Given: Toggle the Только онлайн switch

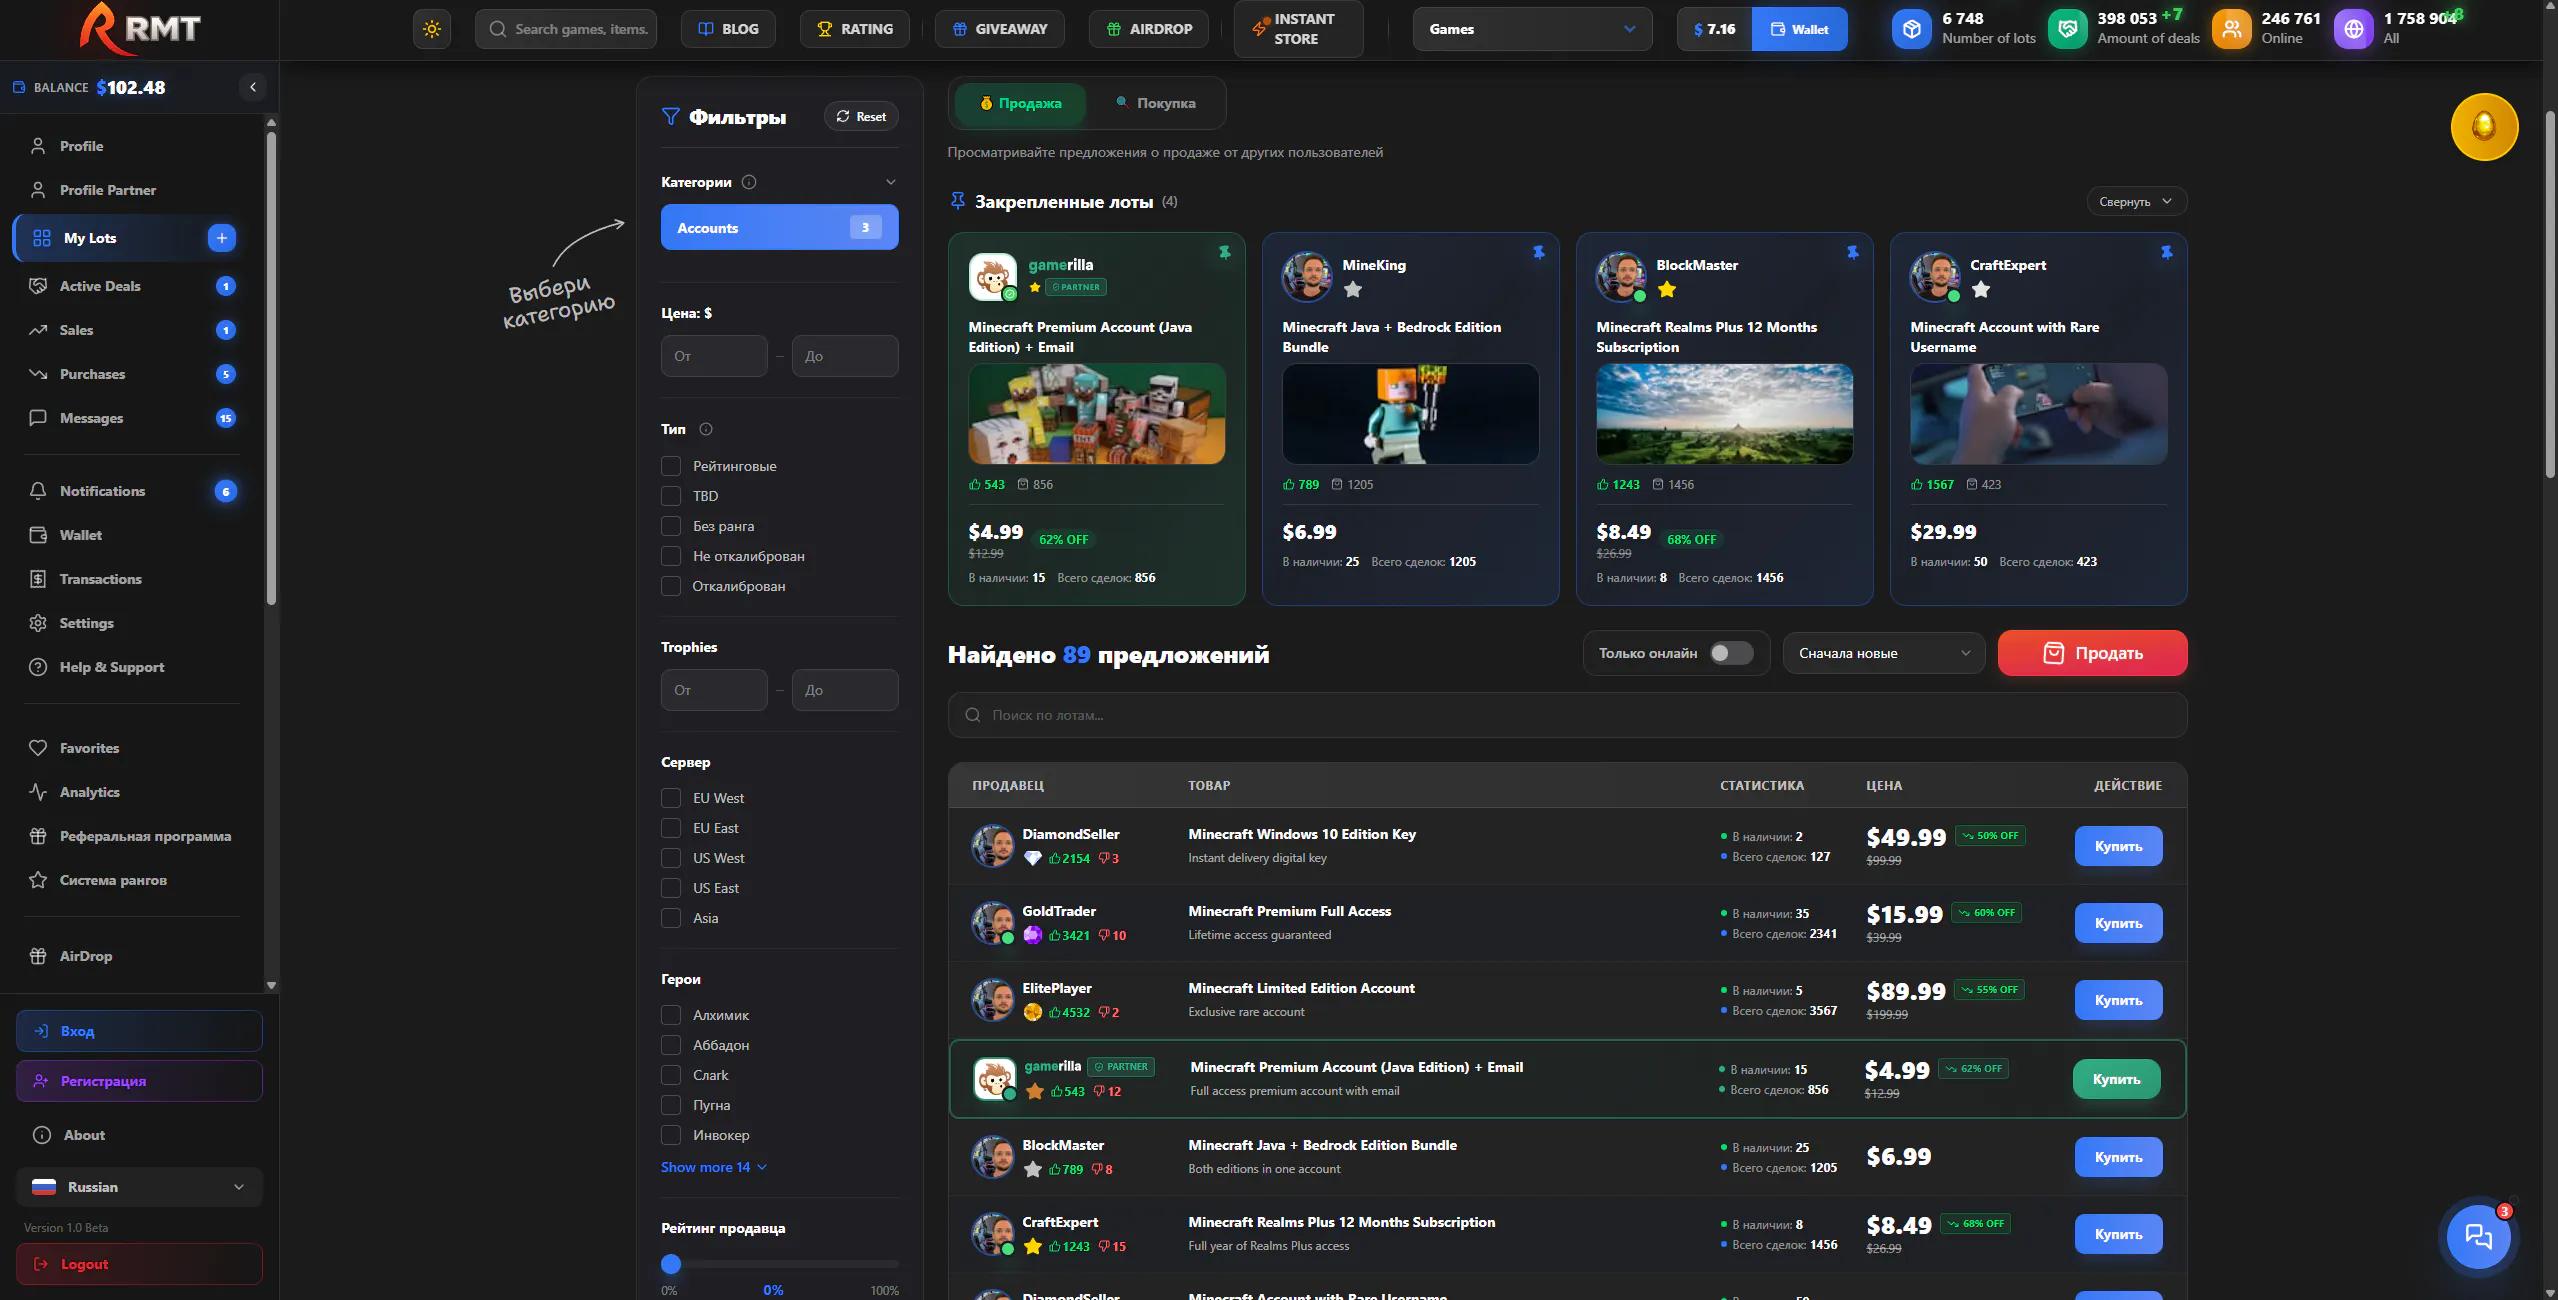Looking at the screenshot, I should pyautogui.click(x=1731, y=653).
